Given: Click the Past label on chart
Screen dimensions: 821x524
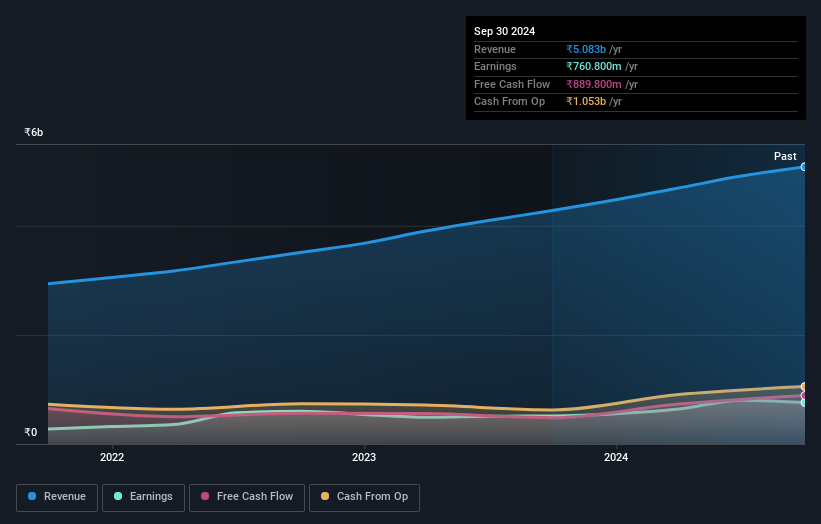Looking at the screenshot, I should coord(785,157).
